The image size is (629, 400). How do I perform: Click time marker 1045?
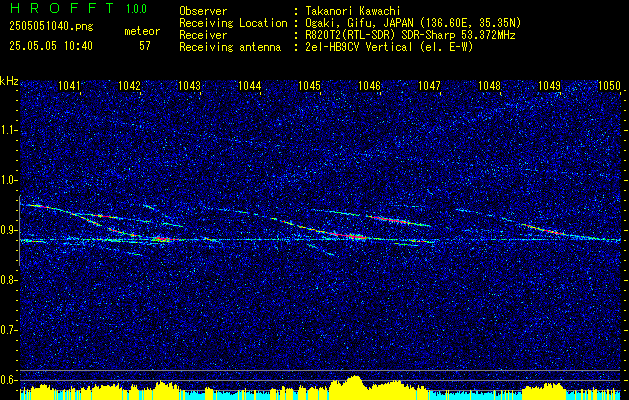pyautogui.click(x=310, y=85)
